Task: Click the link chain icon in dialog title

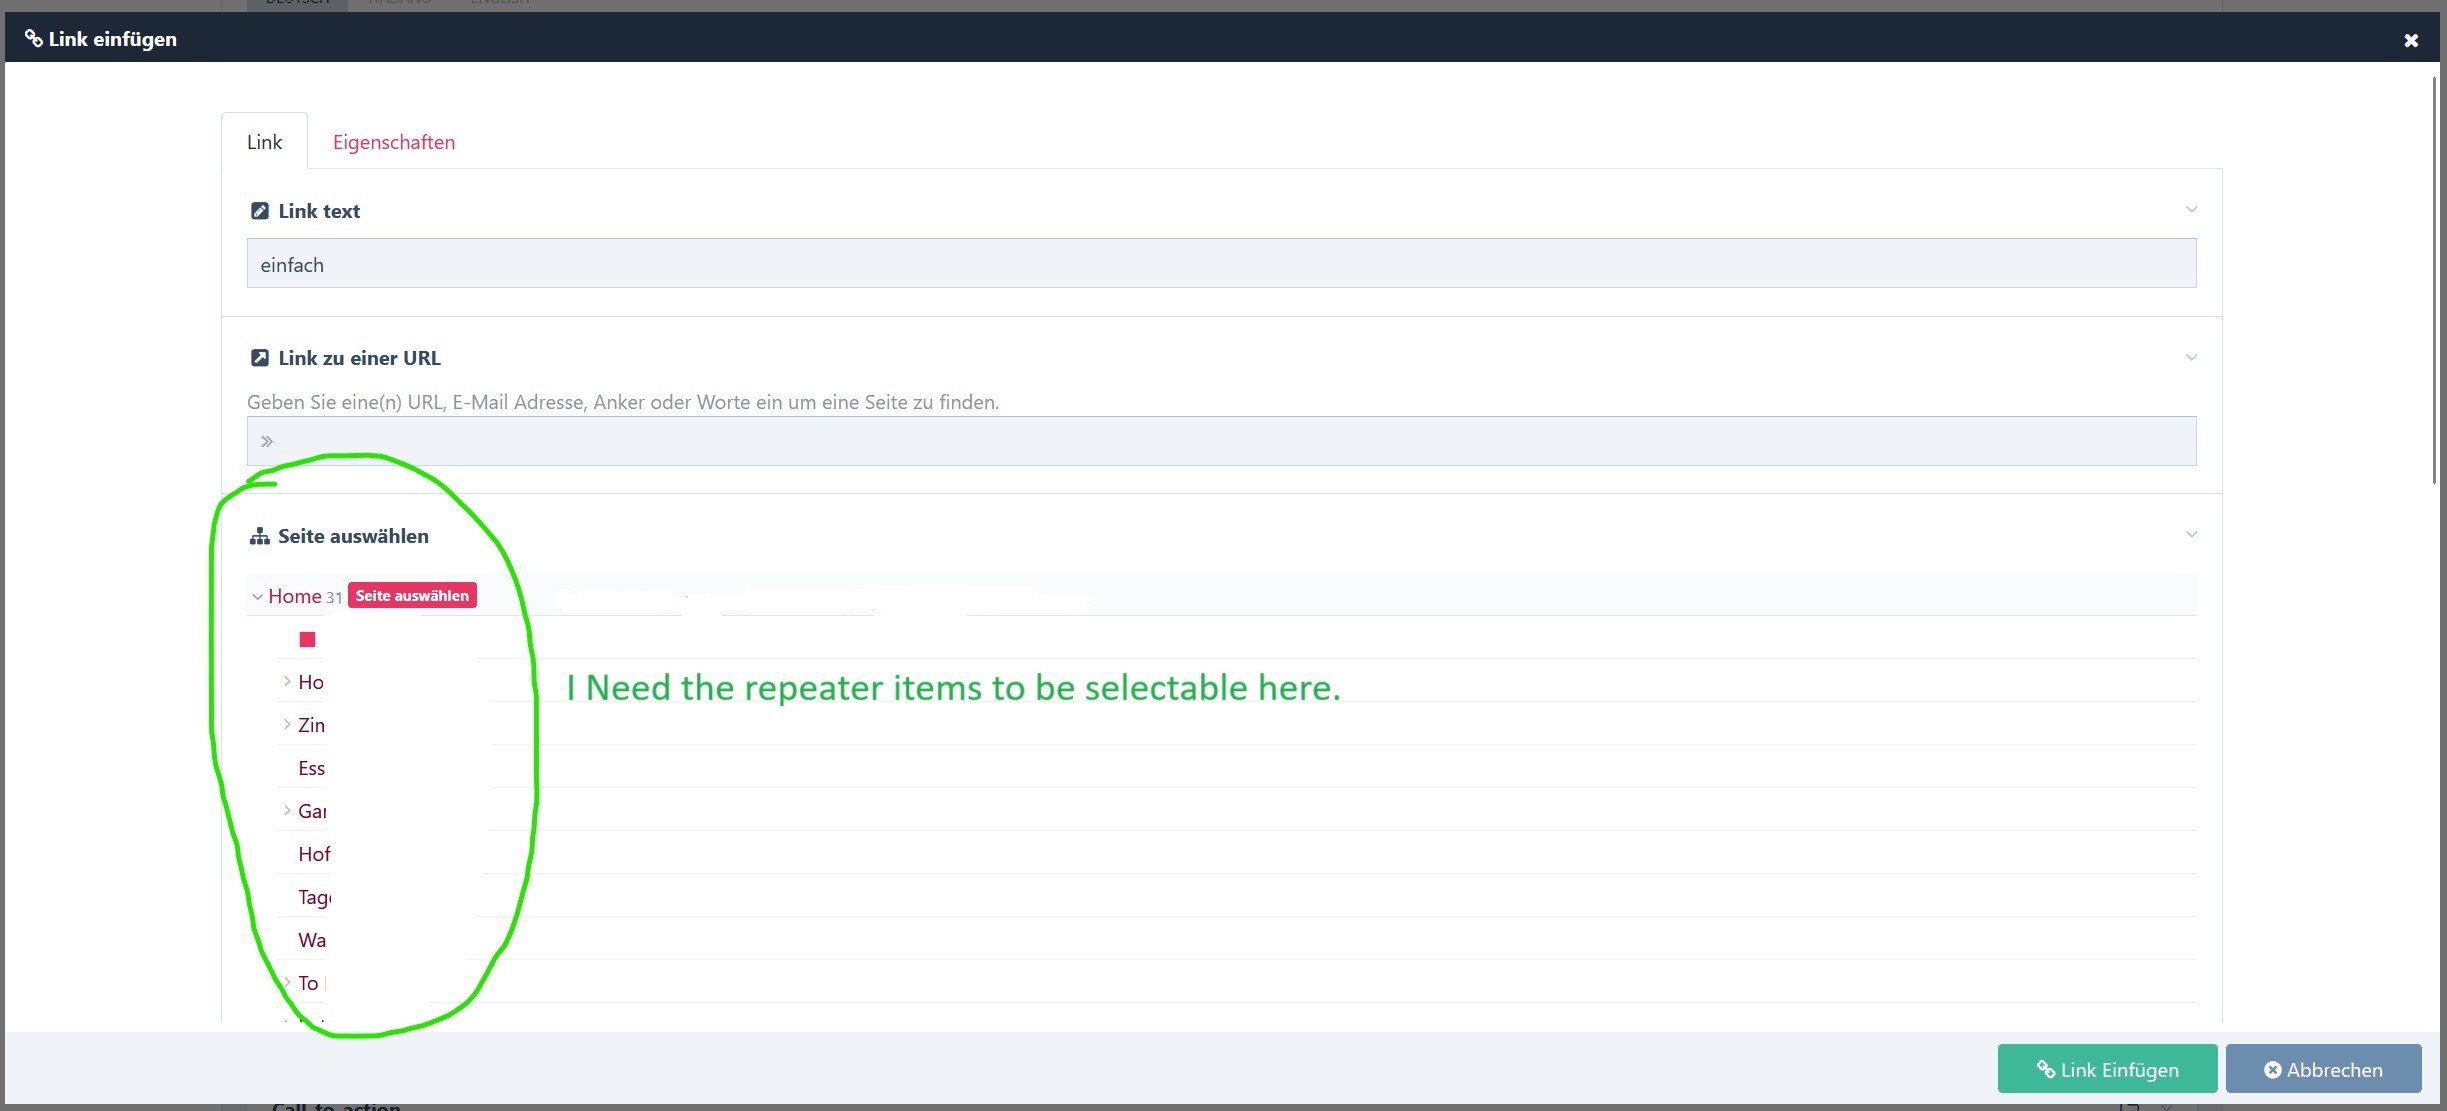Action: click(33, 39)
